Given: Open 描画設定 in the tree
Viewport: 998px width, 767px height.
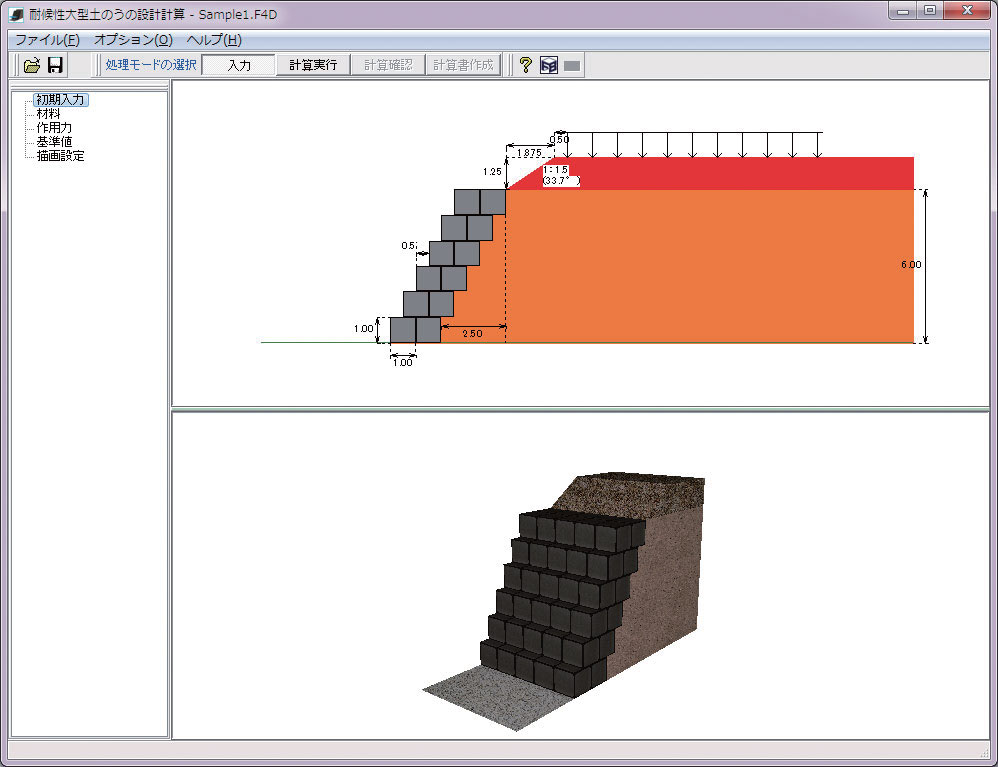Looking at the screenshot, I should click(x=60, y=156).
